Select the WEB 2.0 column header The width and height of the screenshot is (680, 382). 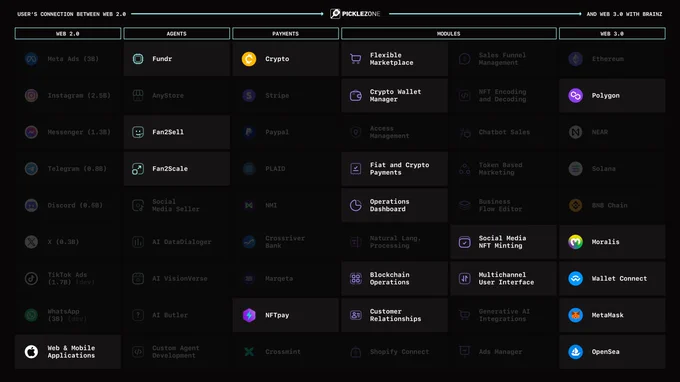pos(68,33)
